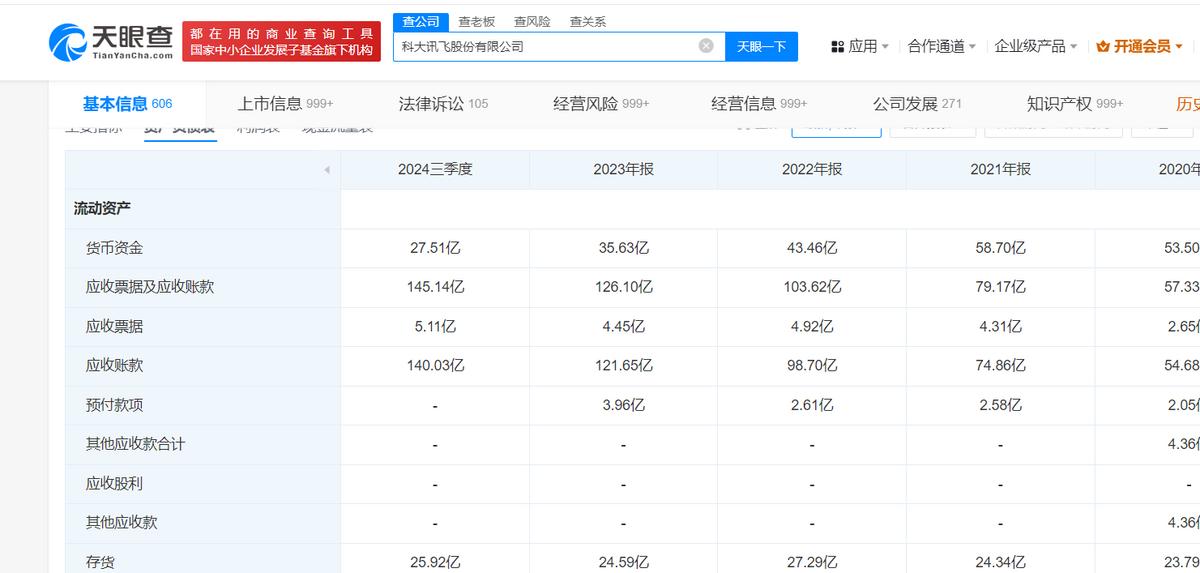Go to the 法律诉讼 tab
Viewport: 1200px width, 573px height.
pyautogui.click(x=443, y=104)
